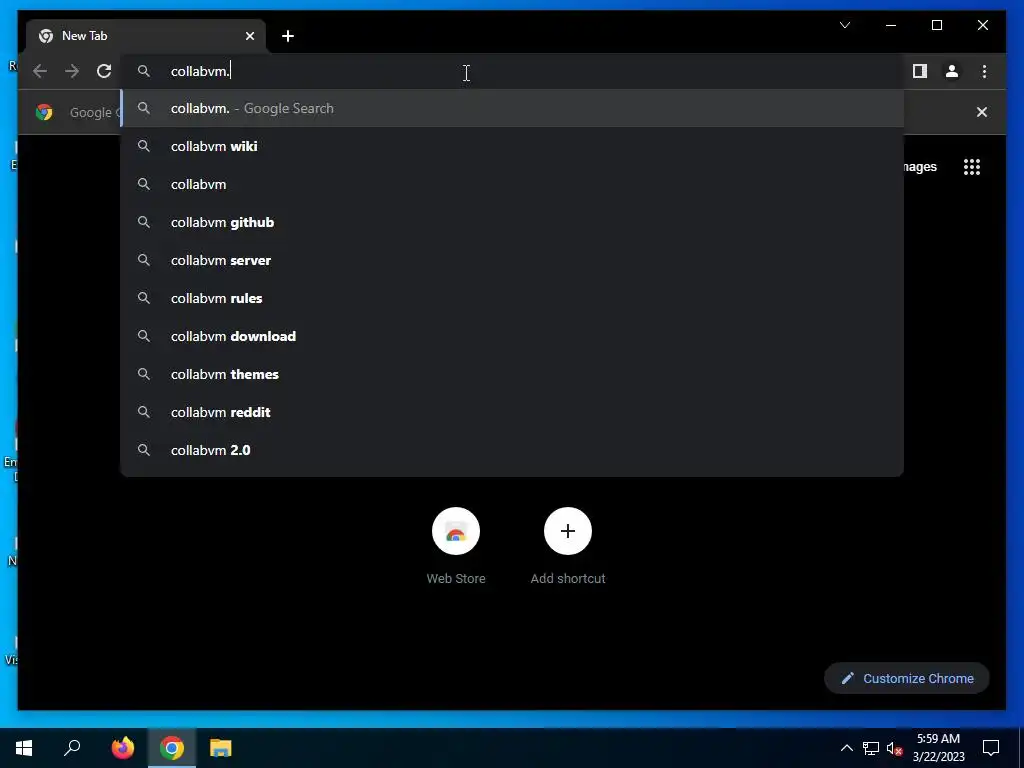Select the 'collabvm rules' suggestion
Viewport: 1024px width, 768px height.
point(513,298)
